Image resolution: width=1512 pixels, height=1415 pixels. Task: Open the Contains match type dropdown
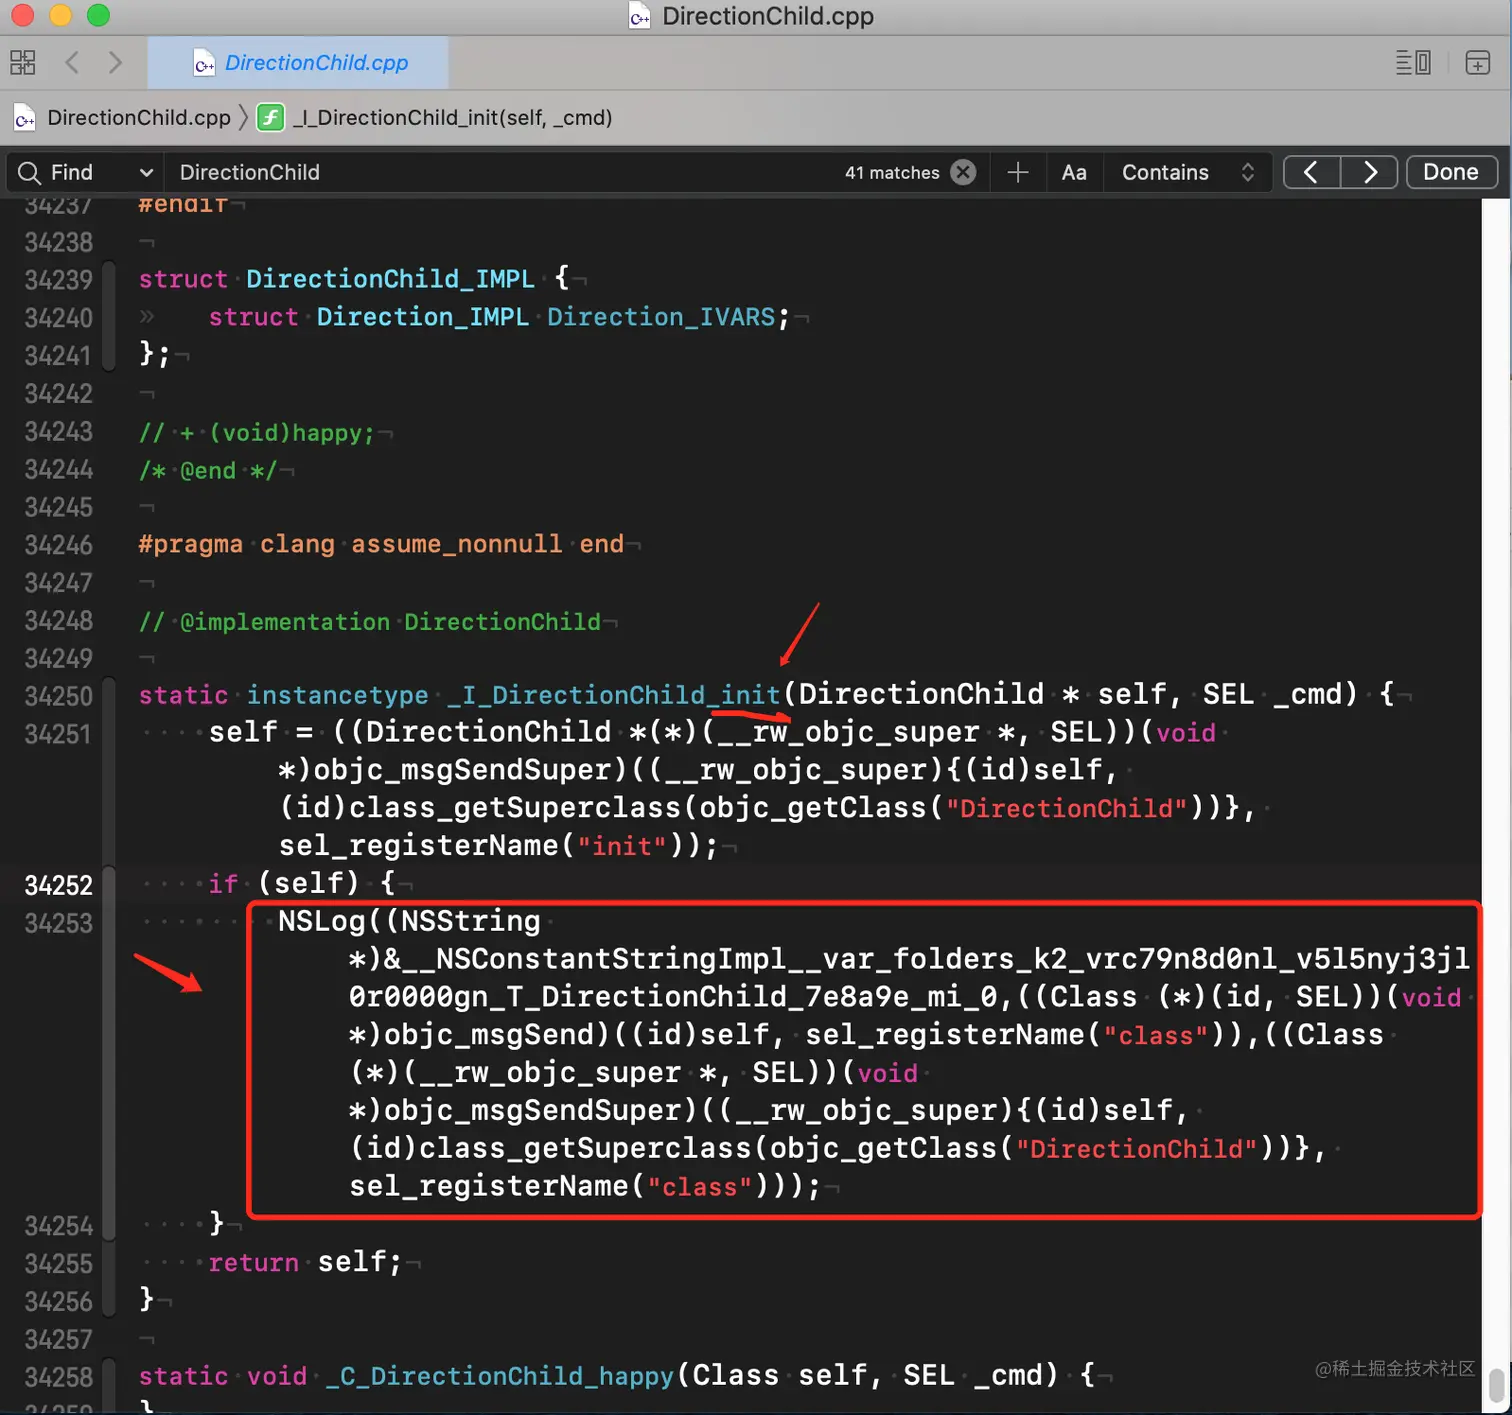point(1187,173)
